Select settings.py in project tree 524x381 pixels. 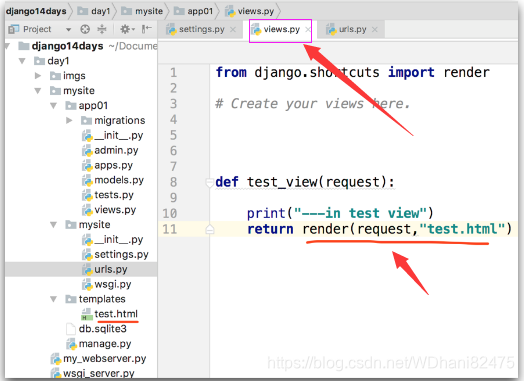pyautogui.click(x=121, y=255)
